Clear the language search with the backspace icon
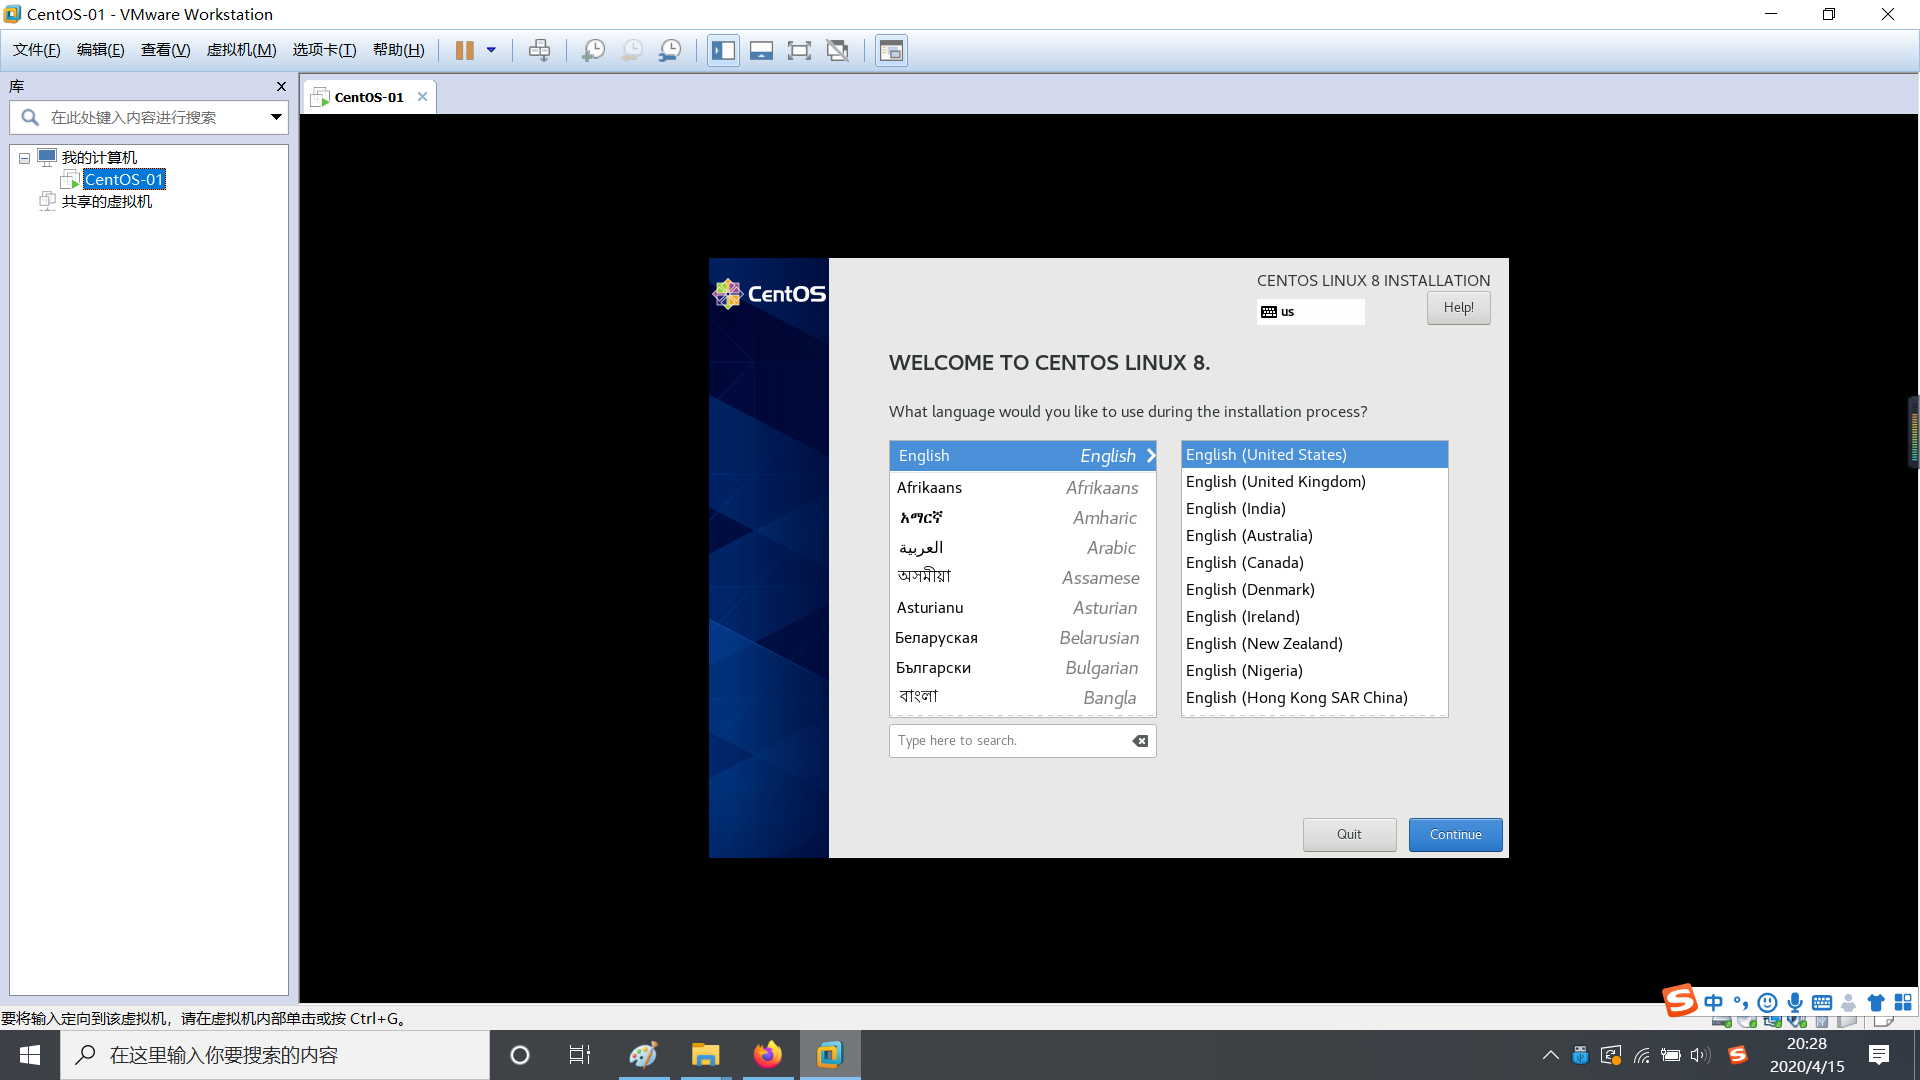1920x1080 pixels. coord(1140,741)
